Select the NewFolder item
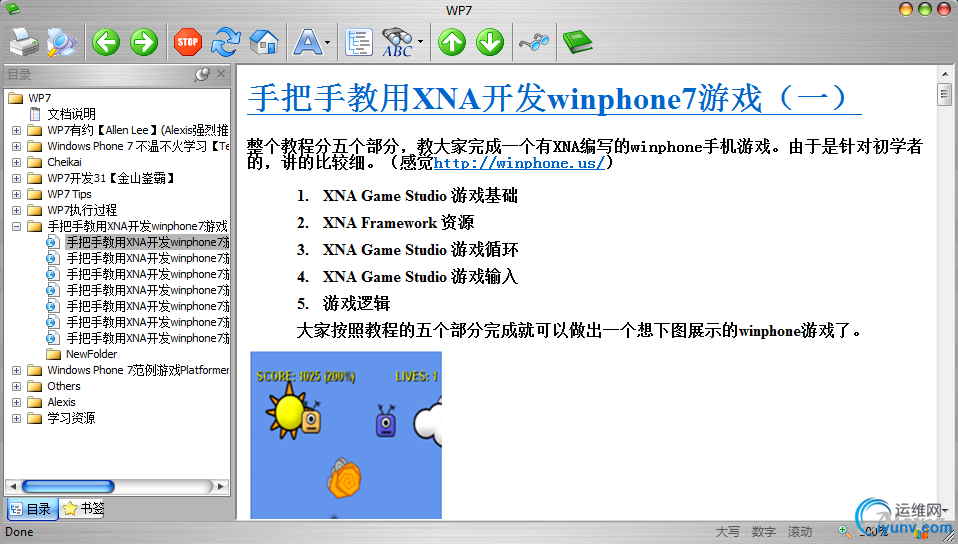 pyautogui.click(x=91, y=354)
